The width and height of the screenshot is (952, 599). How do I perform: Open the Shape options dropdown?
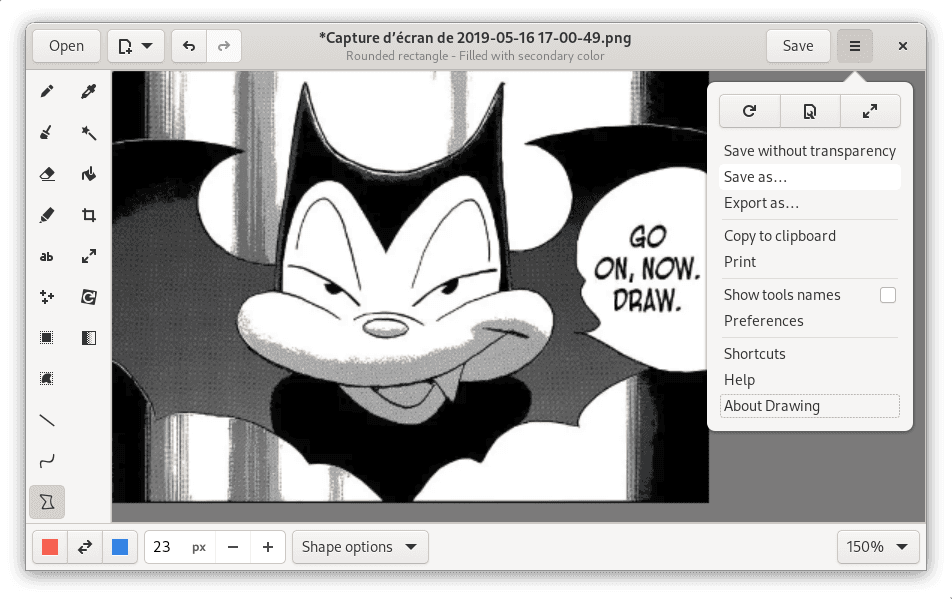[x=360, y=547]
